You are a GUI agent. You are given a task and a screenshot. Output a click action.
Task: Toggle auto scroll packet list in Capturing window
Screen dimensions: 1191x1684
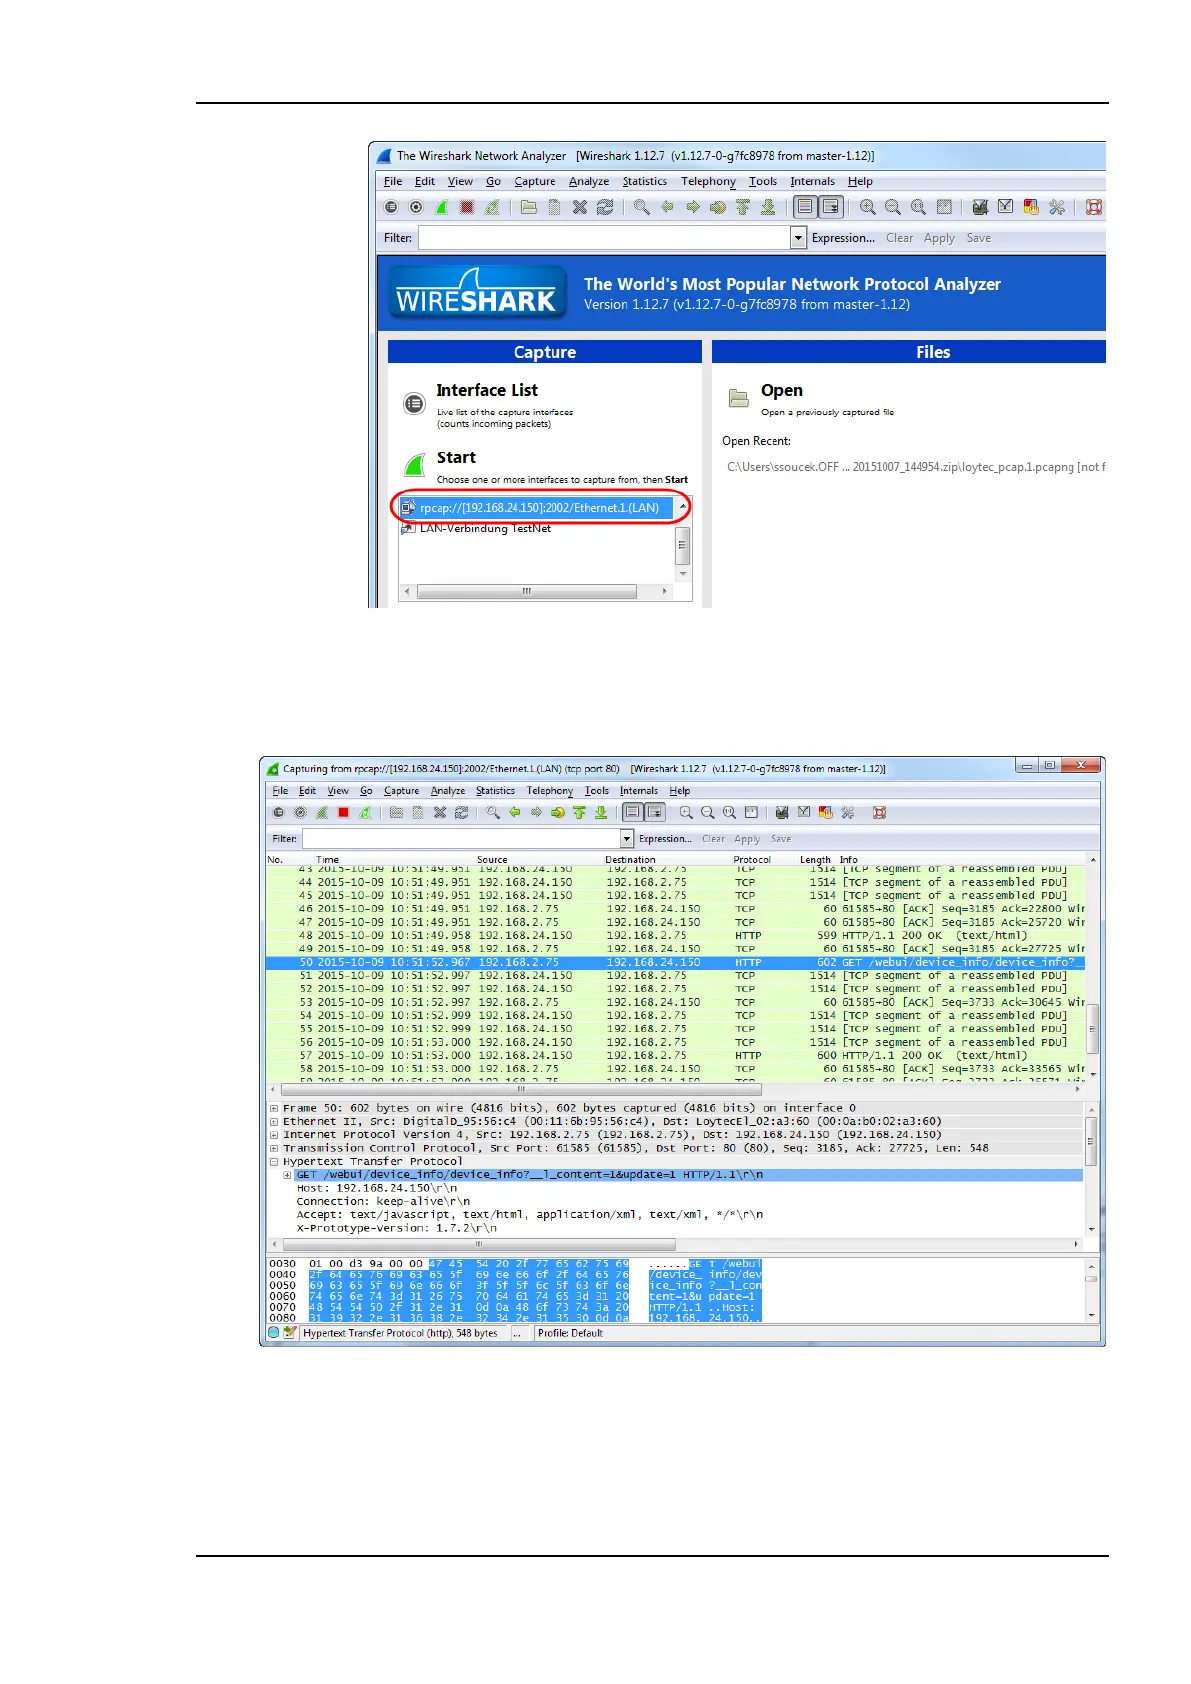[655, 813]
